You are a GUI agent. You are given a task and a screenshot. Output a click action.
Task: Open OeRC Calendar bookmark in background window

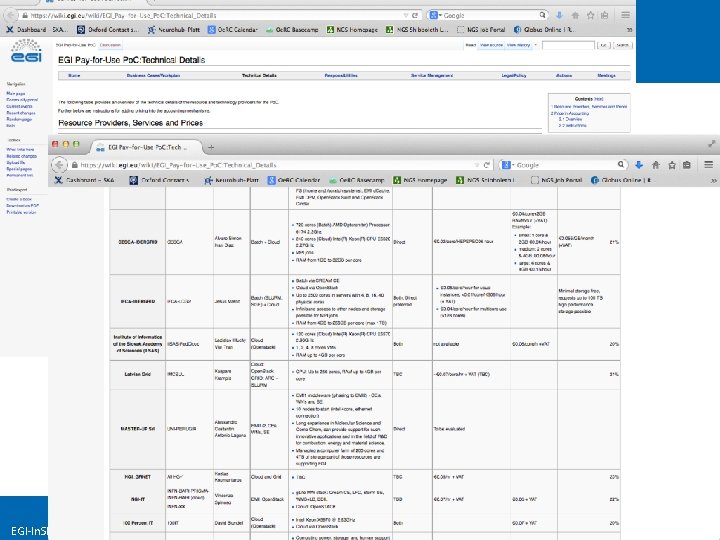point(233,30)
